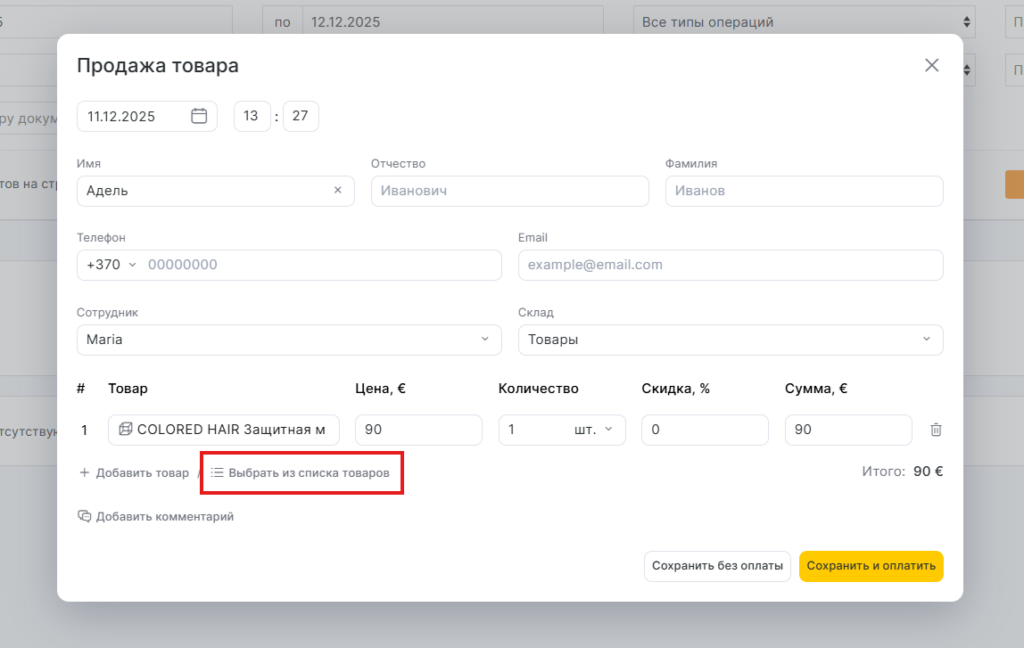This screenshot has height=648, width=1024.
Task: Open Выбрать из списка товаров
Action: tap(301, 473)
